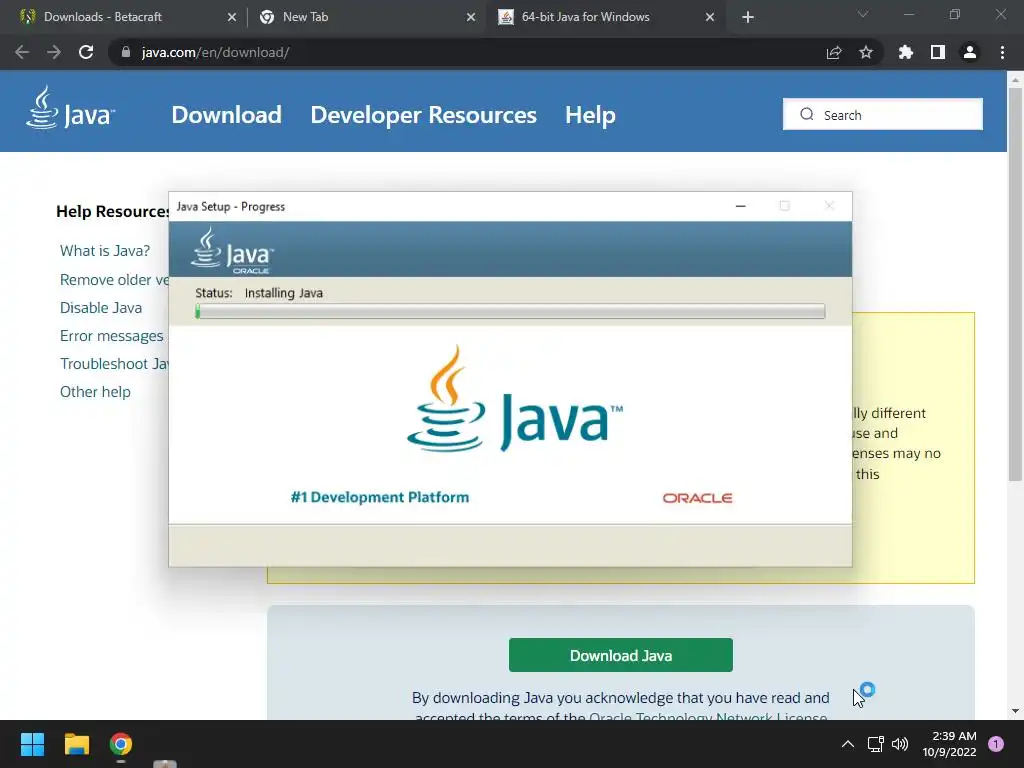Open the Chrome extensions puzzle icon
The width and height of the screenshot is (1024, 768).
pyautogui.click(x=906, y=52)
